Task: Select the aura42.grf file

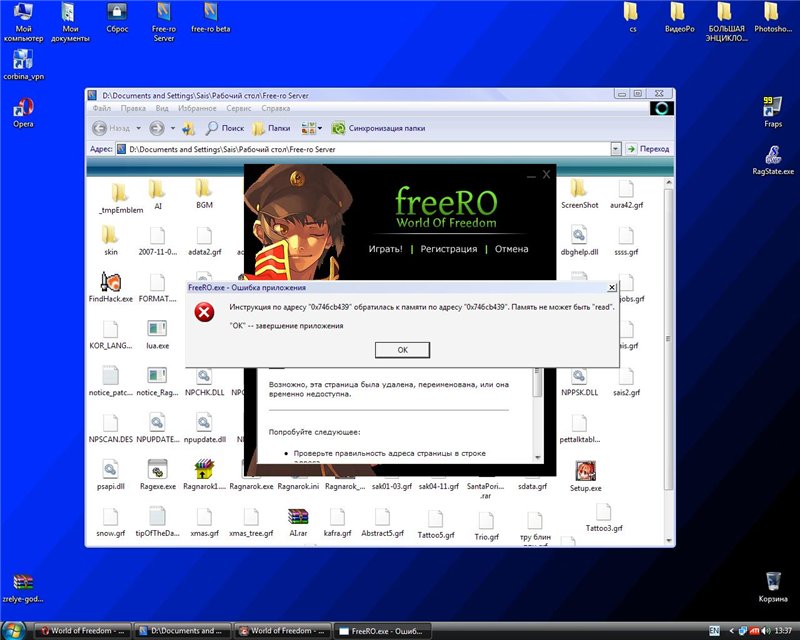Action: [x=627, y=194]
